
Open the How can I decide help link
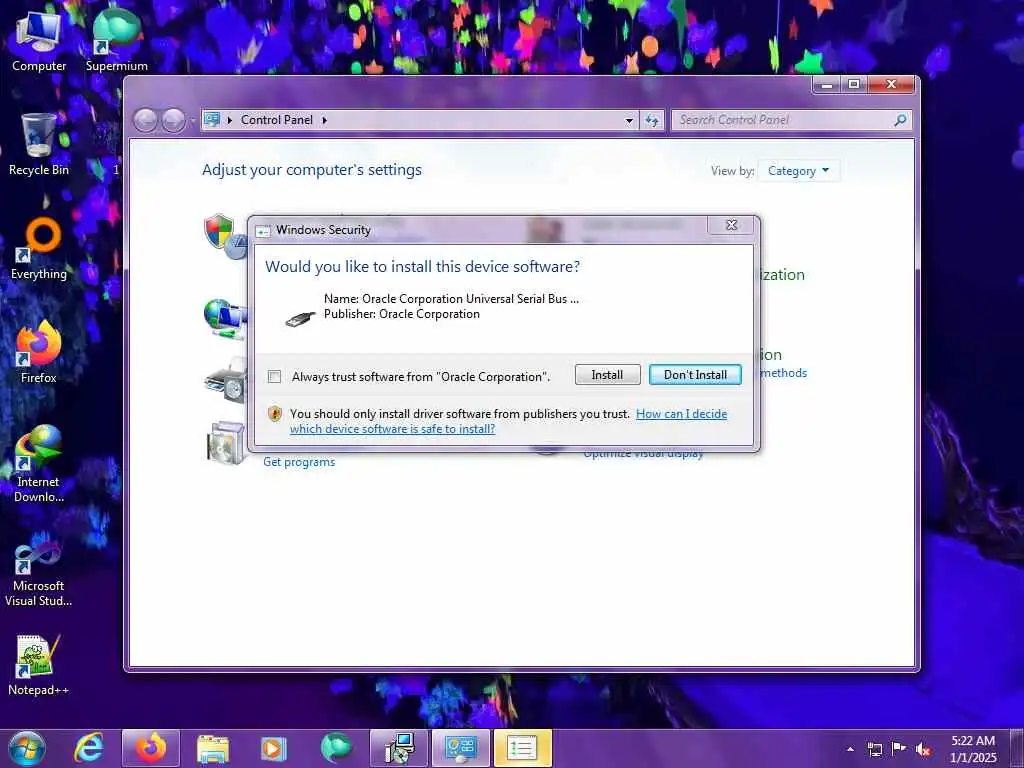tap(508, 421)
